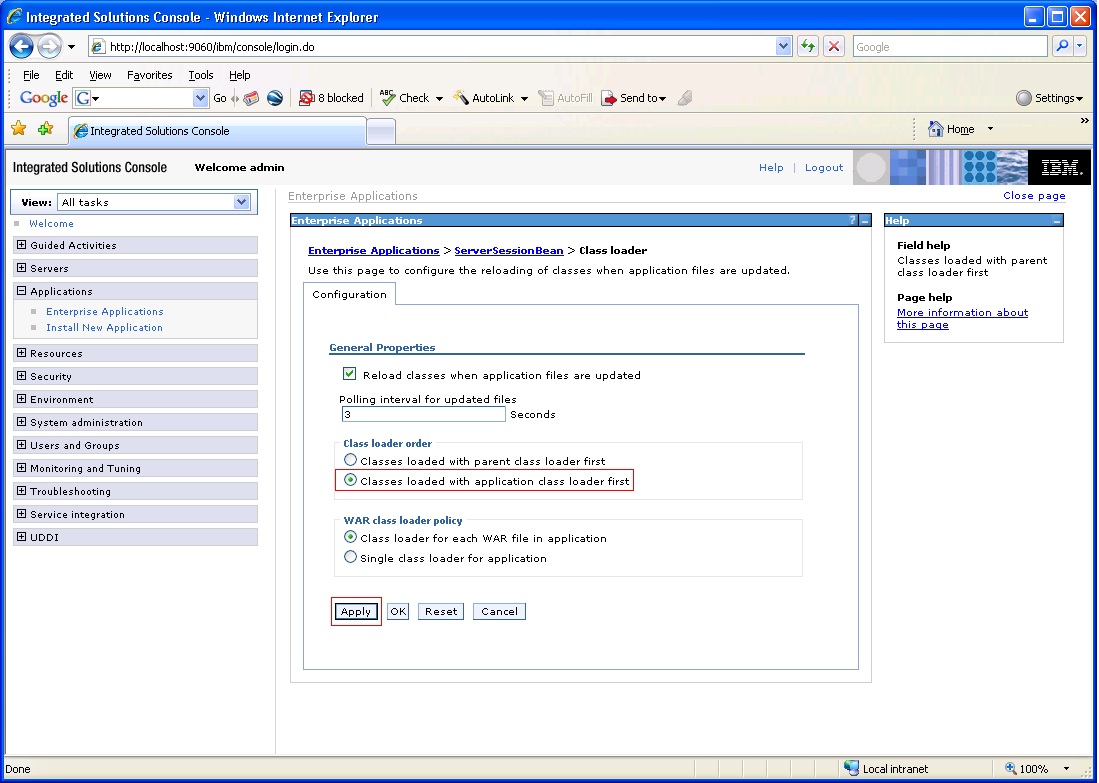Open the zoom level 100% control

pos(1038,769)
